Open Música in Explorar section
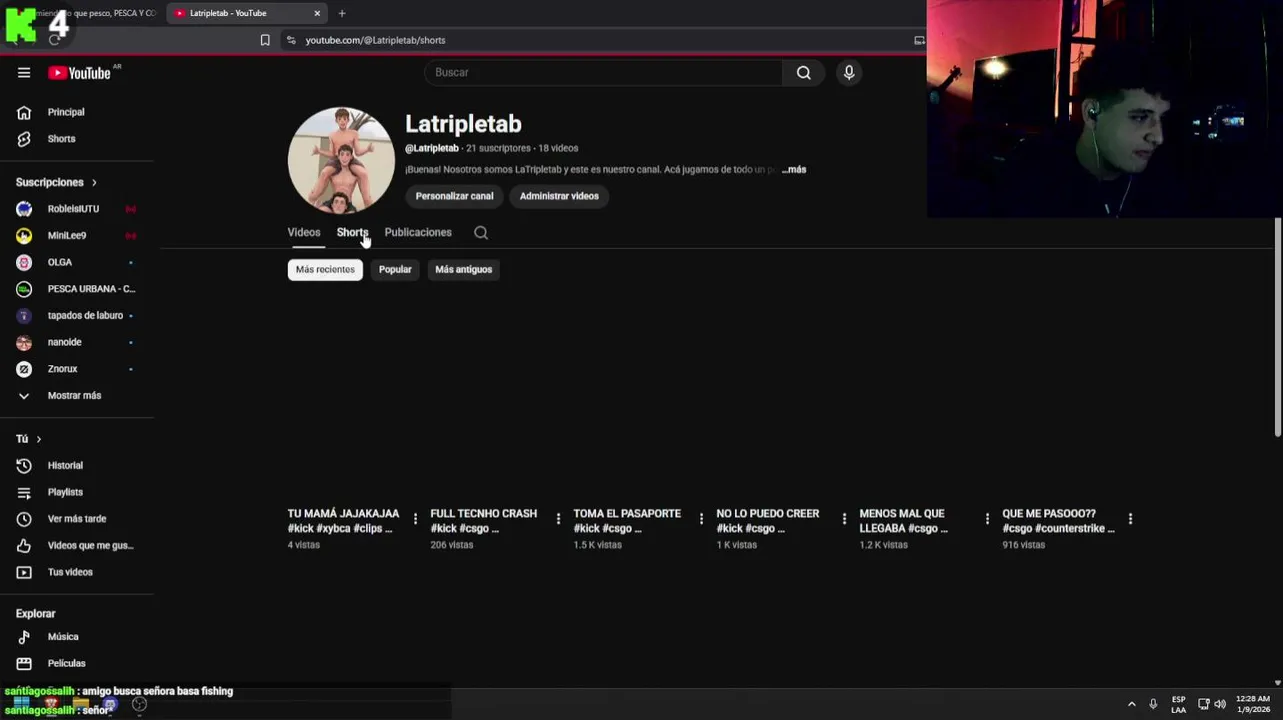Screen dimensions: 1283x720 click(63, 637)
